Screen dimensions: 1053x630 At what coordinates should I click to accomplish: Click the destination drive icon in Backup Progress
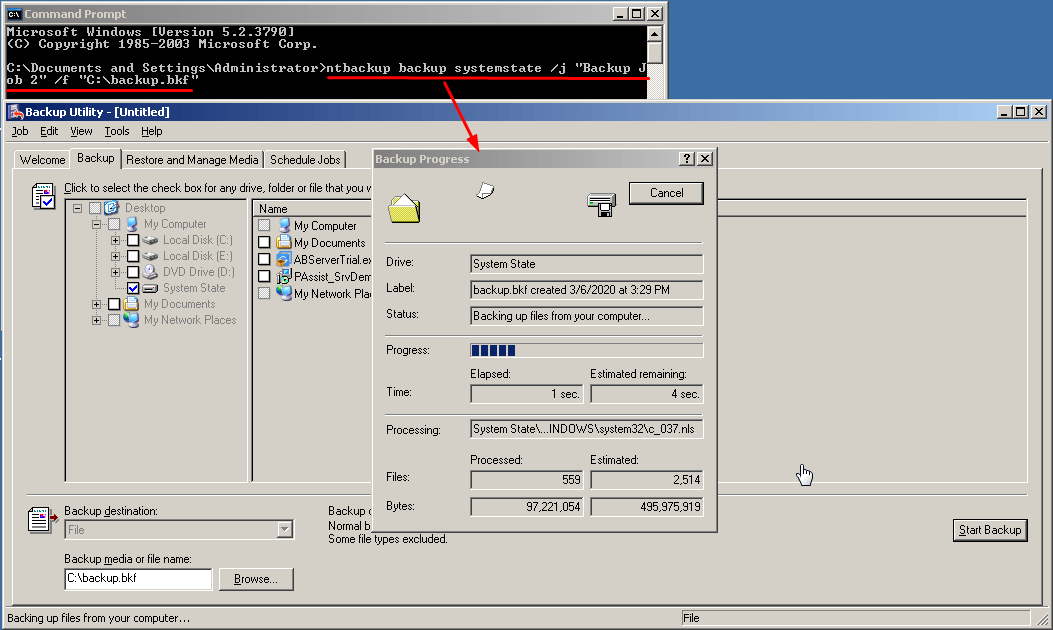[601, 204]
